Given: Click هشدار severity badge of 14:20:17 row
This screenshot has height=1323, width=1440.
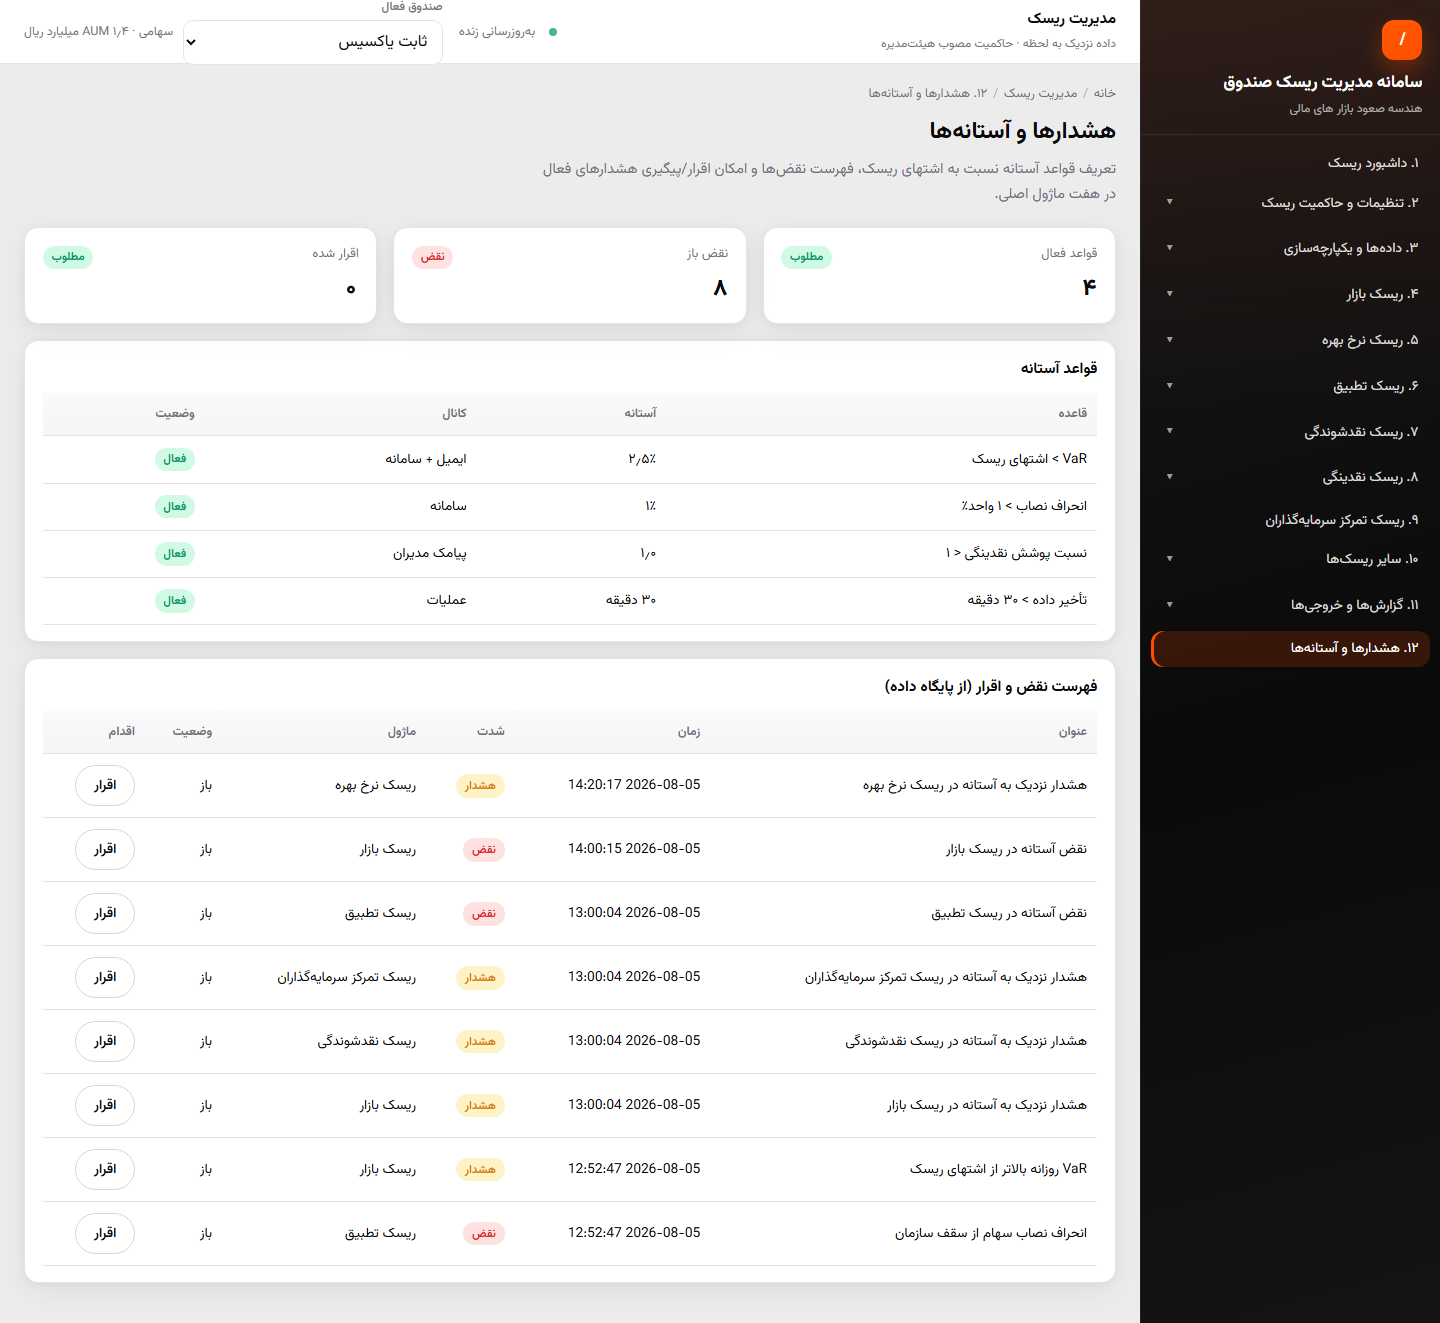Looking at the screenshot, I should coord(480,785).
